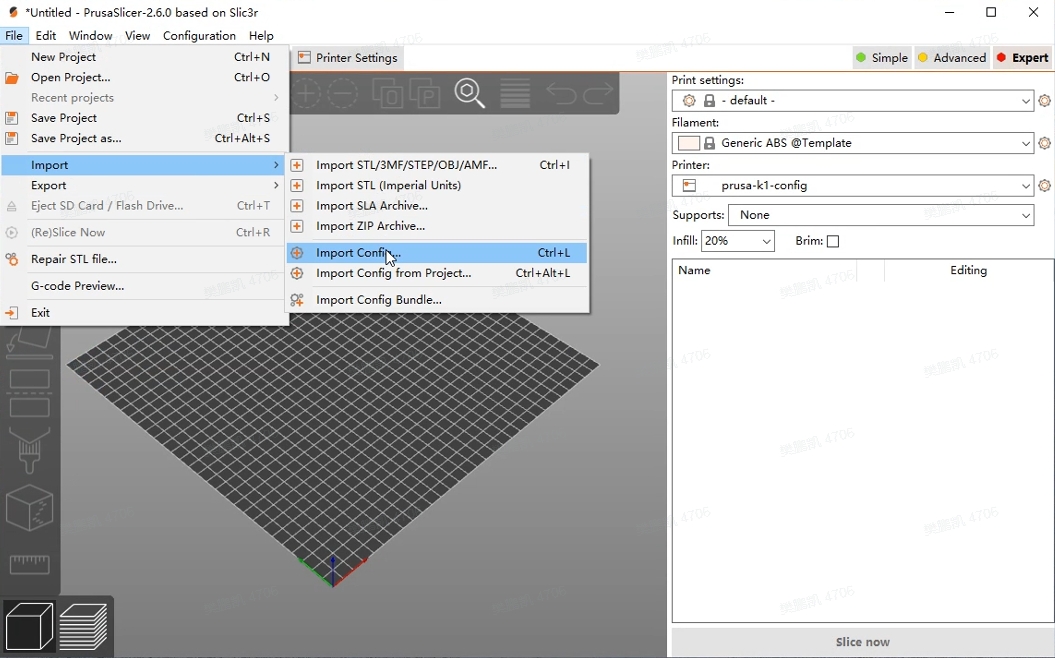The height and width of the screenshot is (658, 1055).
Task: Switch to Expert mode
Action: click(1023, 58)
